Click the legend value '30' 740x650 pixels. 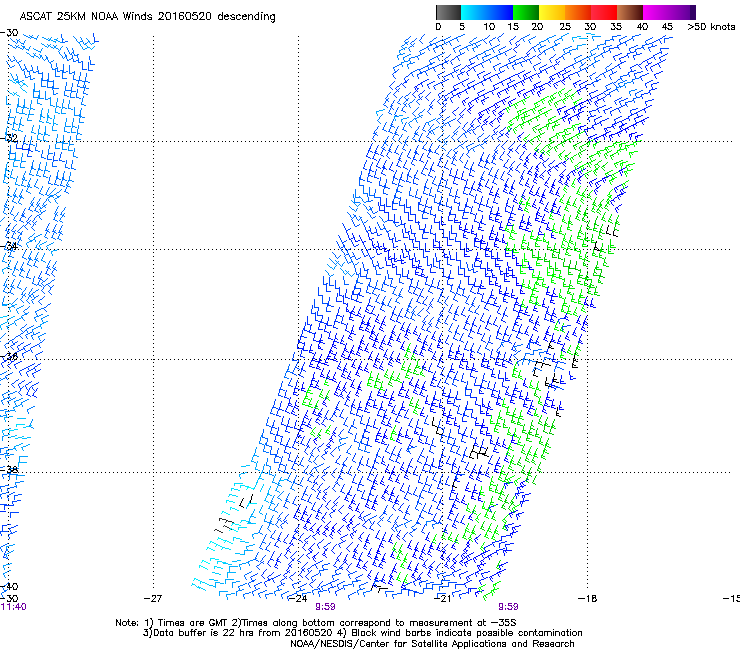click(x=590, y=27)
